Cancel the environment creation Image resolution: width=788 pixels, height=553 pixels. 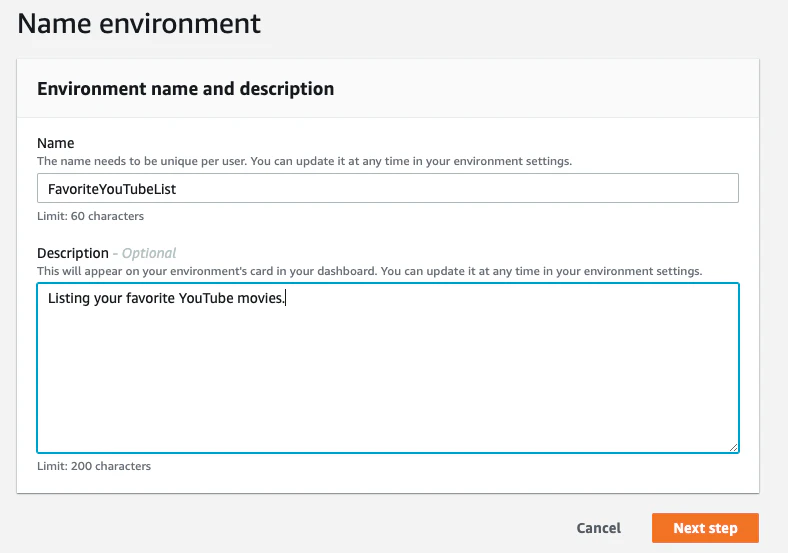coord(599,528)
